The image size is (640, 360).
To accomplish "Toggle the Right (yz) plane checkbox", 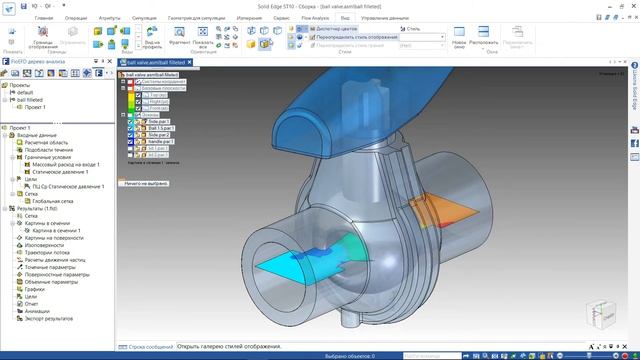I will point(138,102).
